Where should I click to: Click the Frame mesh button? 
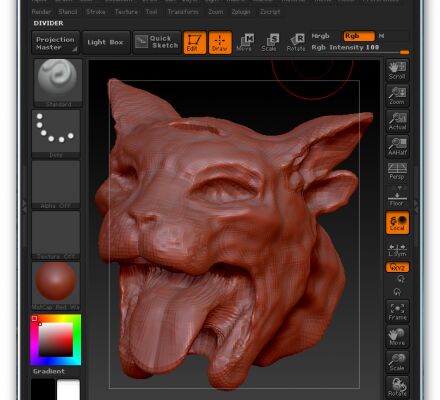[397, 311]
